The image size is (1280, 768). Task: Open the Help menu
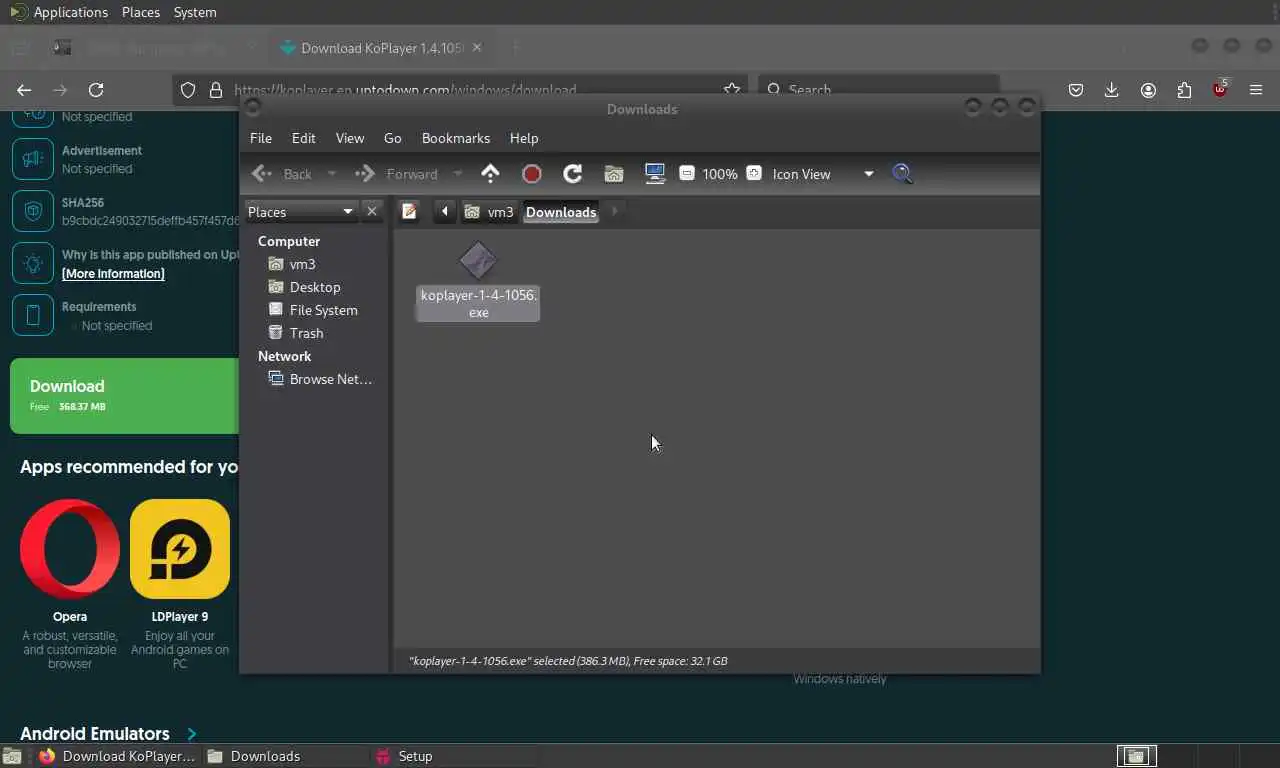524,138
